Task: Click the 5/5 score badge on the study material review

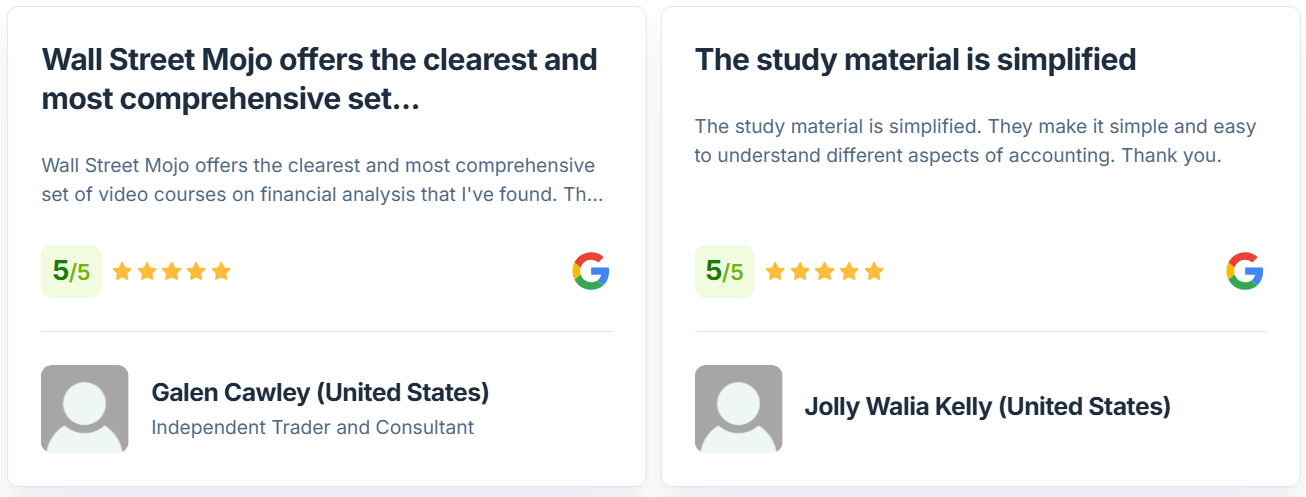Action: click(x=725, y=271)
